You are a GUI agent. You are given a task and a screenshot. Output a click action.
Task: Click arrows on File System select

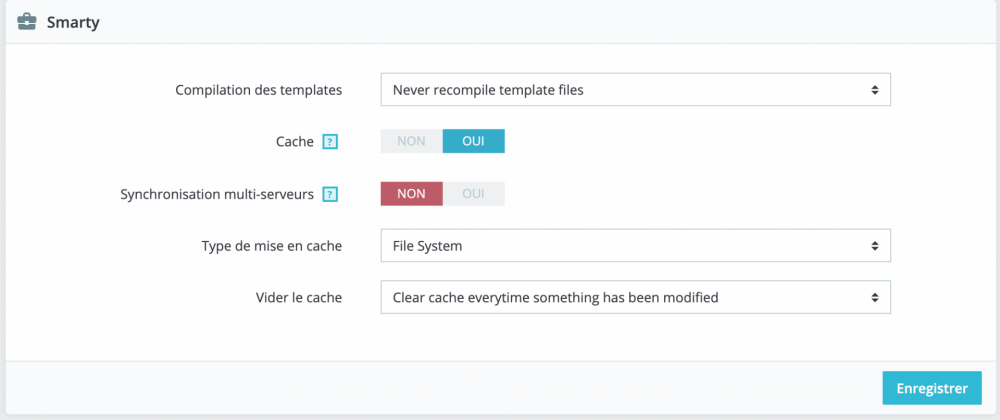click(874, 245)
